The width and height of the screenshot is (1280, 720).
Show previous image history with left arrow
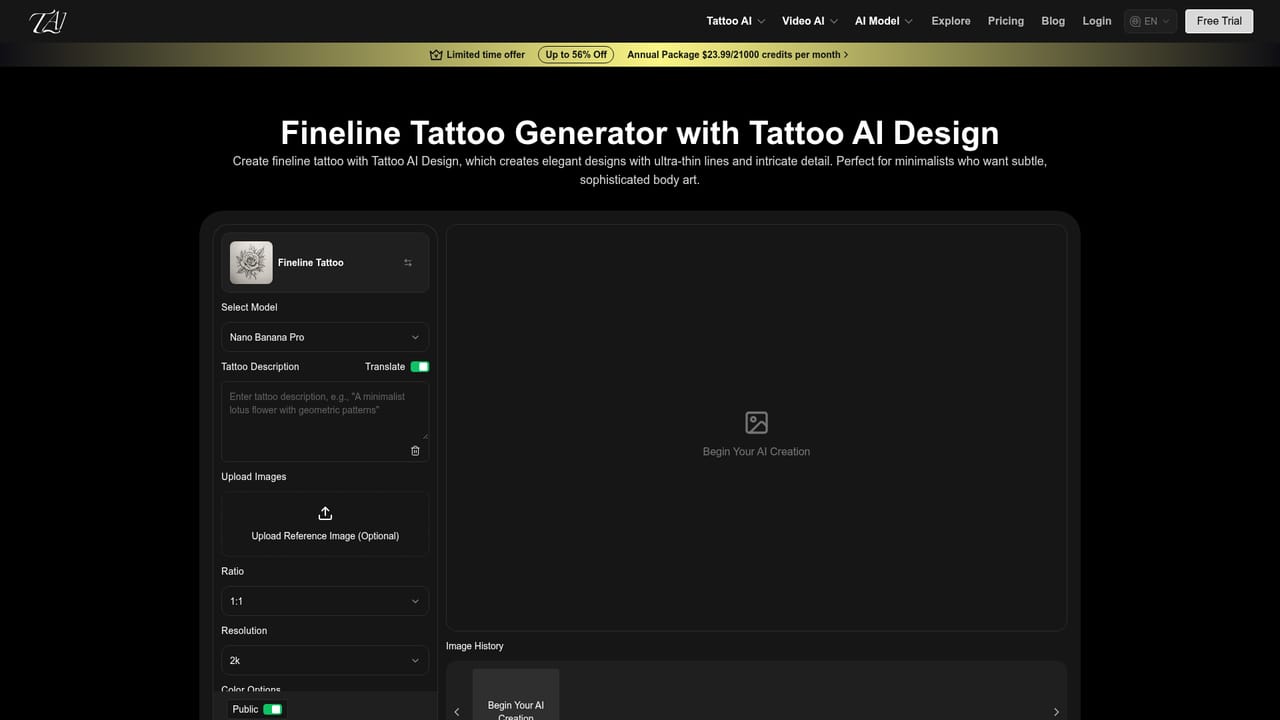[x=457, y=712]
